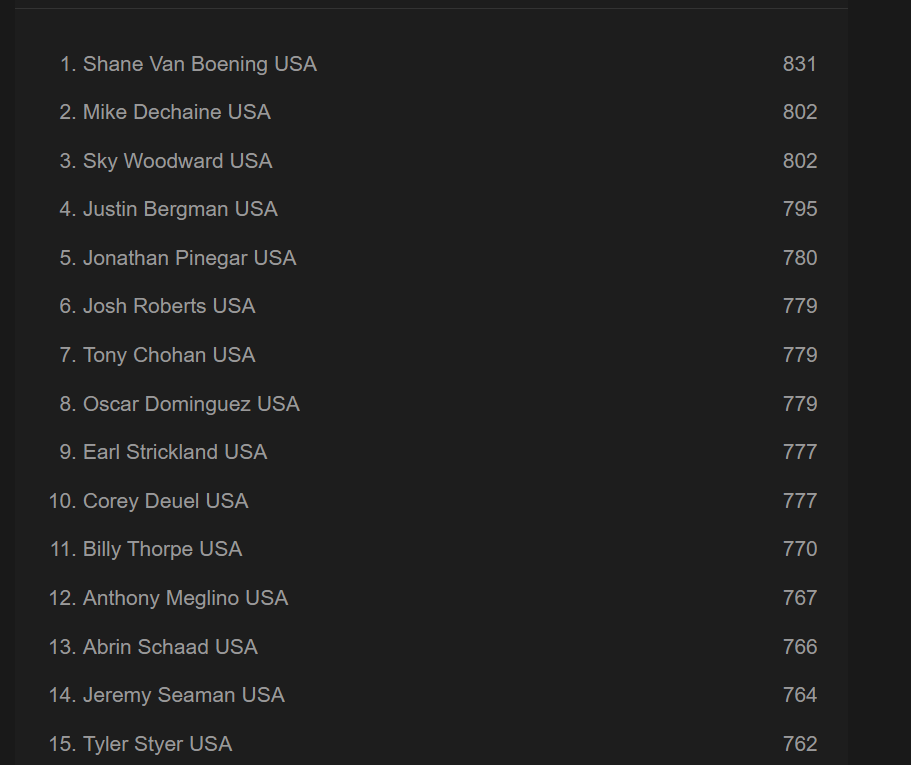The image size is (911, 765).
Task: Select the 795 rating beside Justin Bergman
Action: click(800, 209)
